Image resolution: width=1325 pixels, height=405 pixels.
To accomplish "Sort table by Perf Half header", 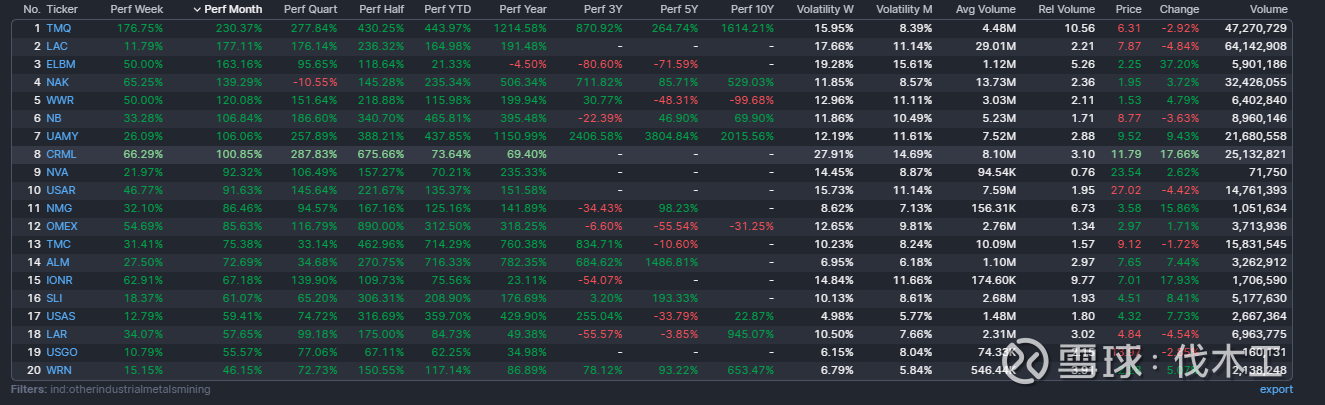I will pyautogui.click(x=380, y=9).
